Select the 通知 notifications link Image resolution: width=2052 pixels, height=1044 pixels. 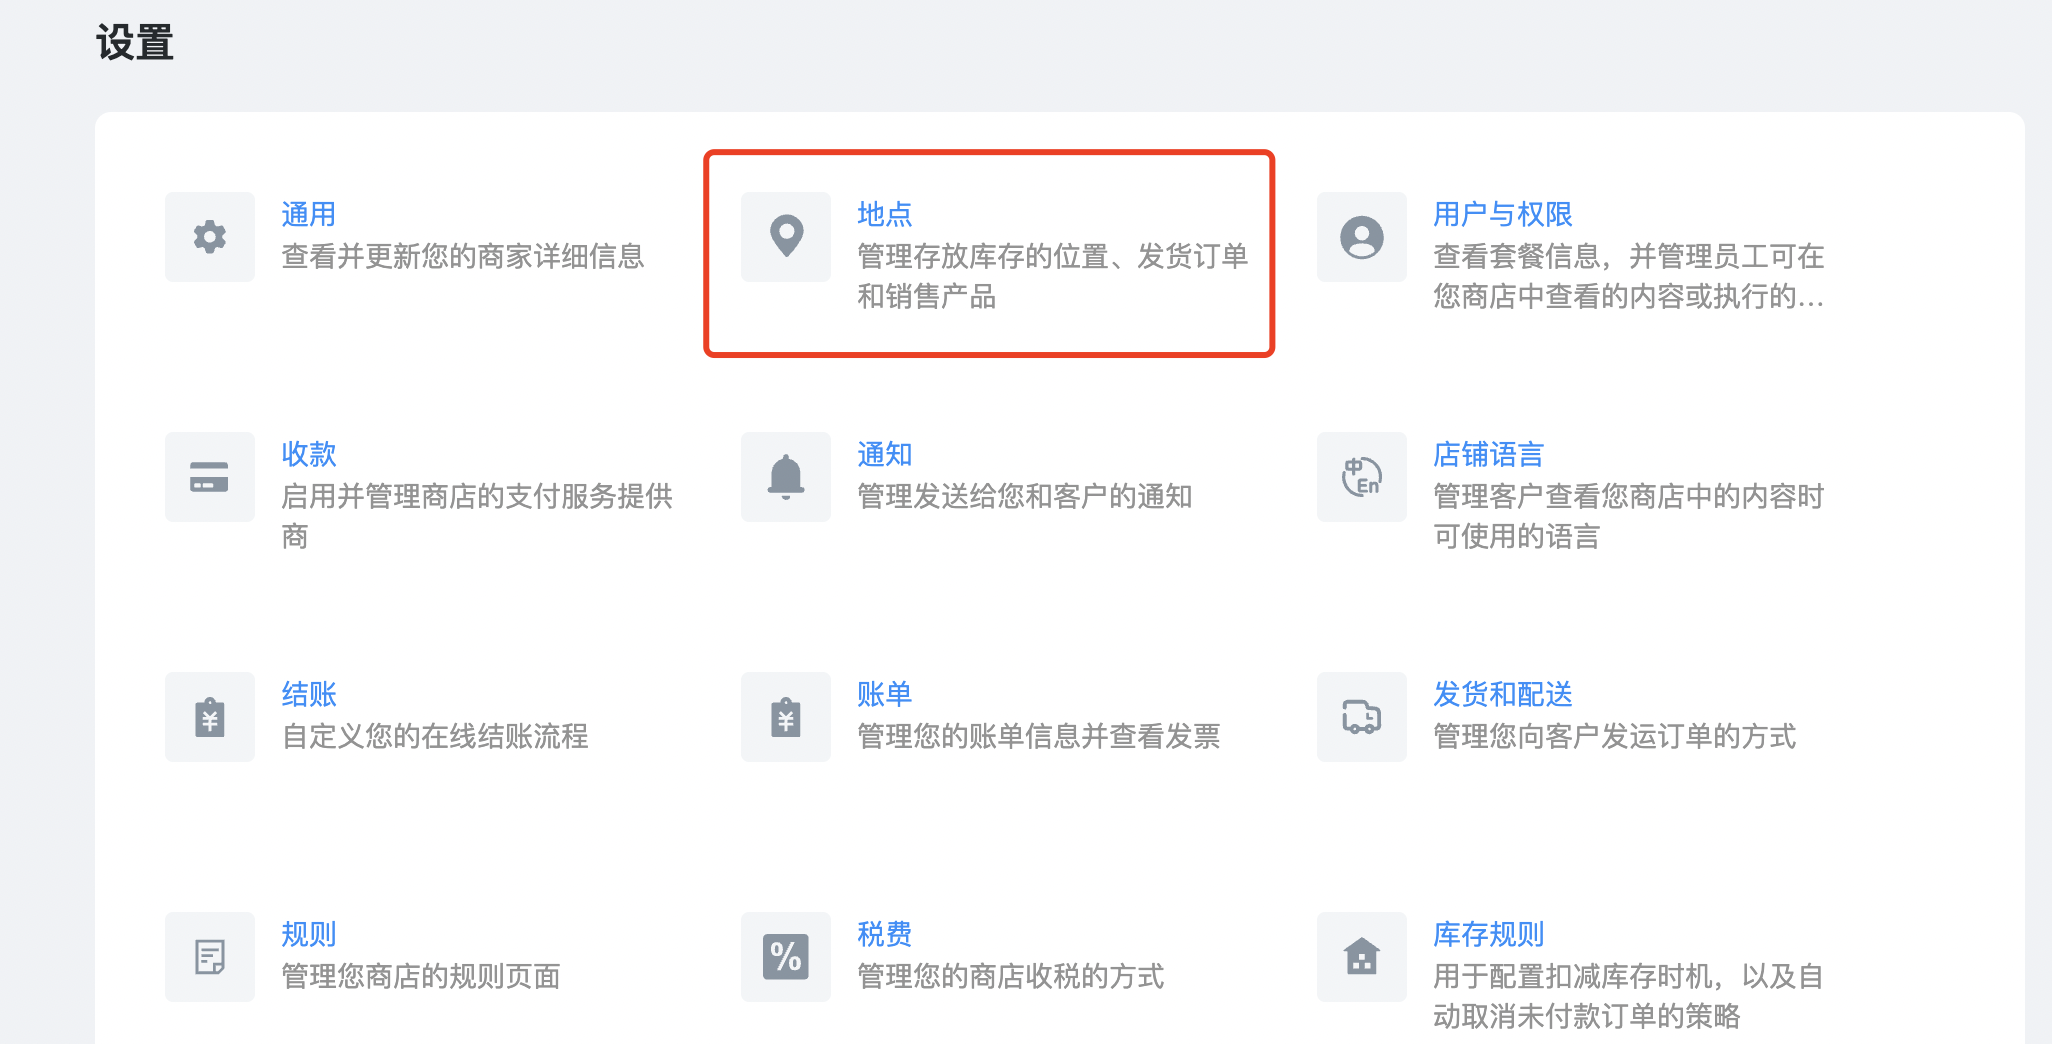[884, 454]
